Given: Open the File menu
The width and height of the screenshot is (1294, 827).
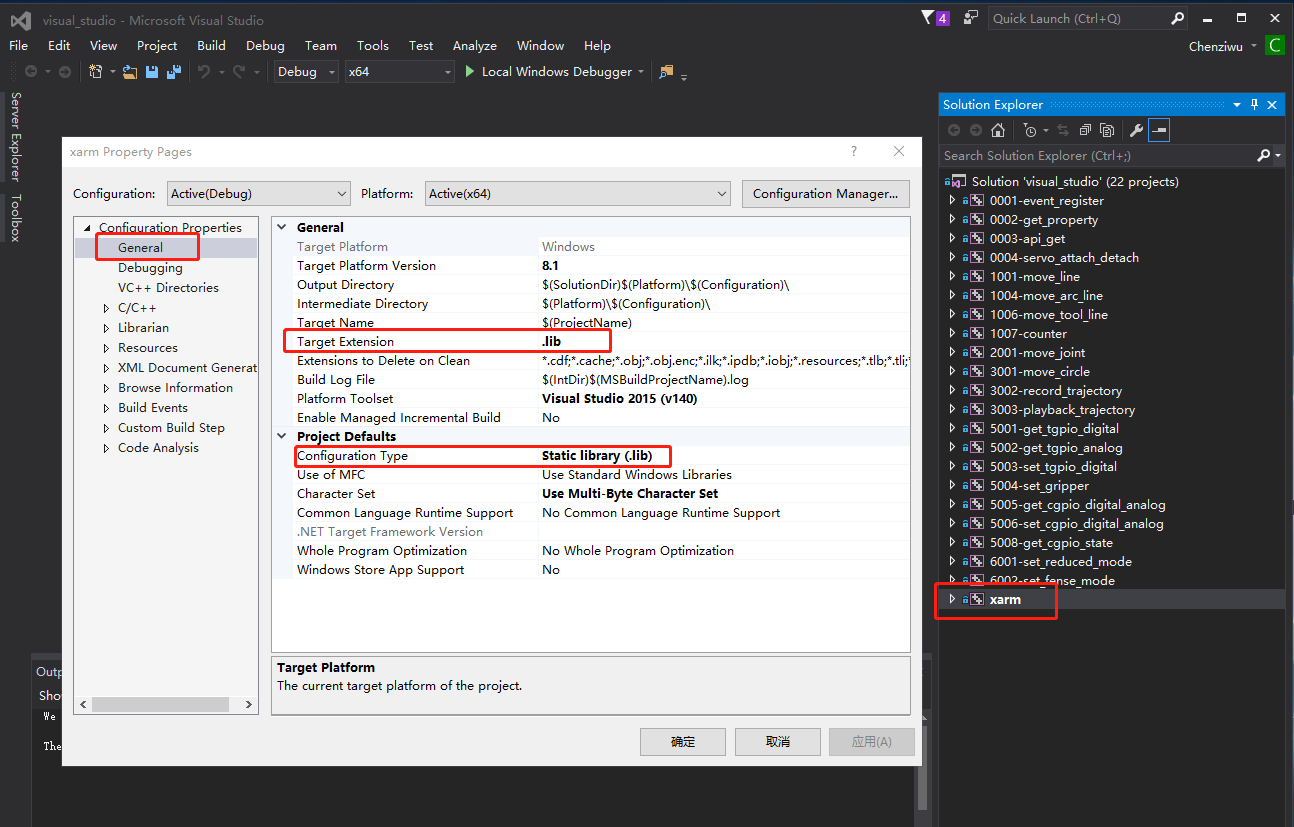Looking at the screenshot, I should pos(19,45).
